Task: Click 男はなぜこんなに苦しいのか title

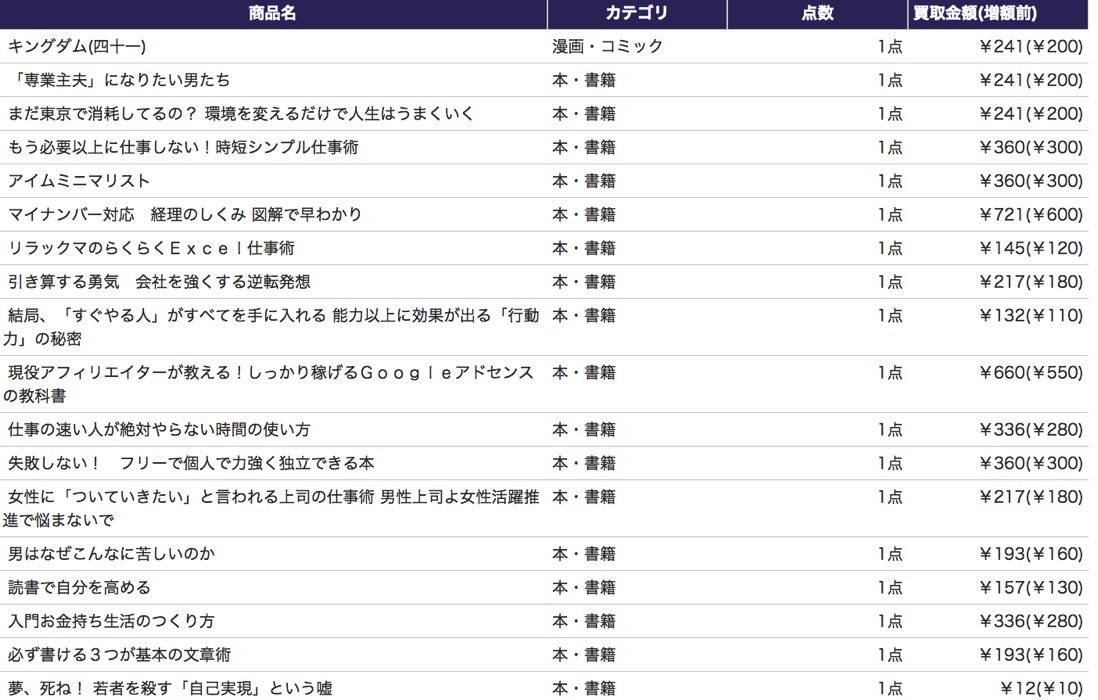Action: [x=111, y=554]
